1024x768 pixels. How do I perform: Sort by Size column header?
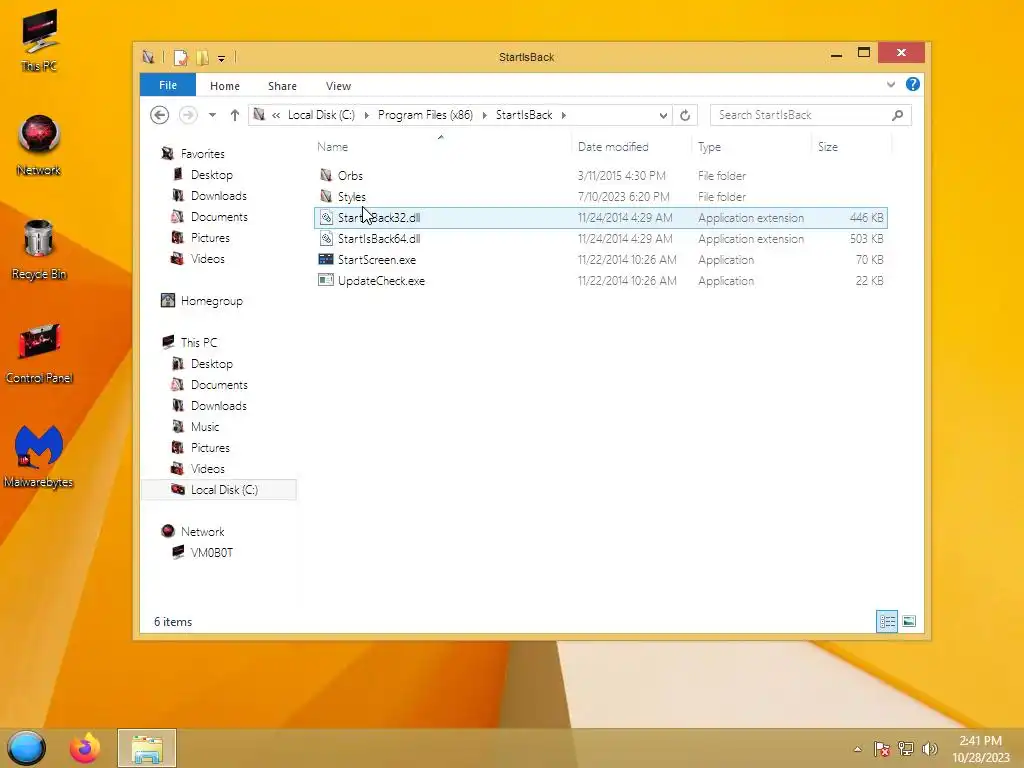pos(852,147)
